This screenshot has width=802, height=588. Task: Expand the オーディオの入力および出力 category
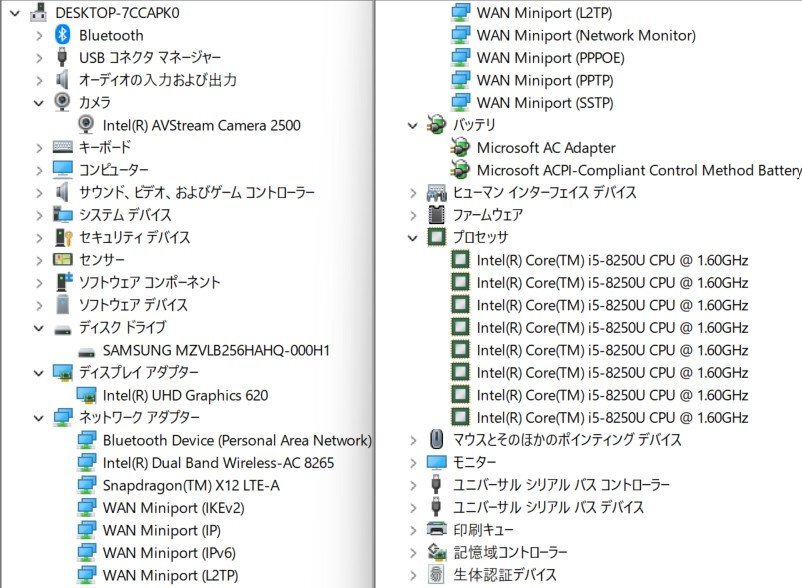click(x=39, y=80)
